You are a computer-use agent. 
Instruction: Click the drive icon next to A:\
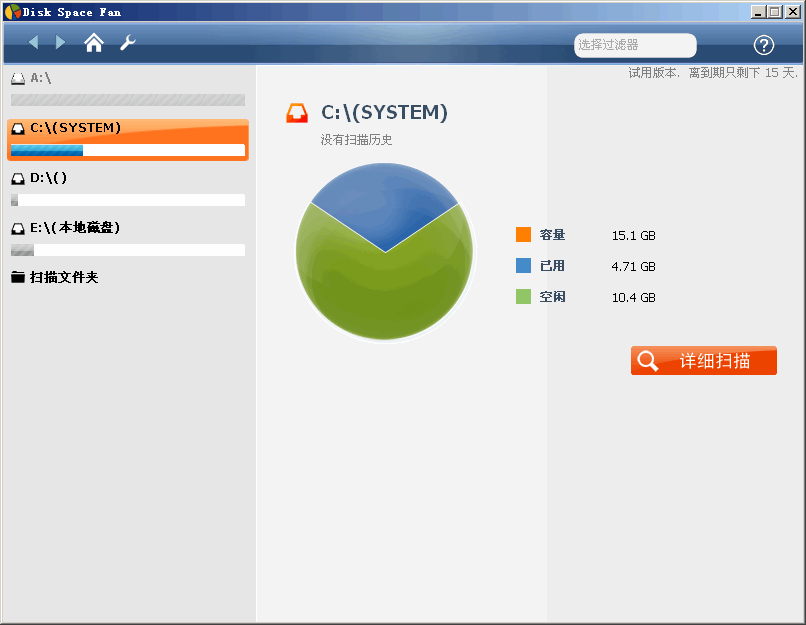tap(16, 77)
